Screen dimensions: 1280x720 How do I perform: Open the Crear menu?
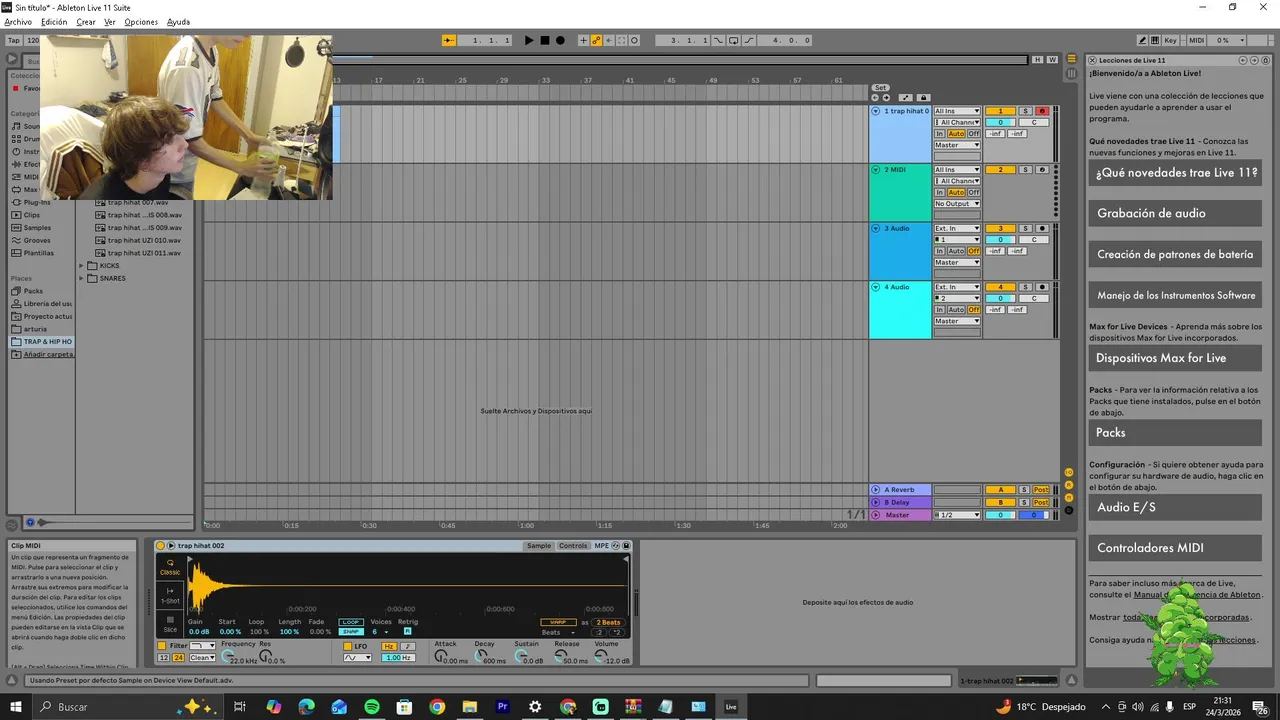(x=86, y=22)
